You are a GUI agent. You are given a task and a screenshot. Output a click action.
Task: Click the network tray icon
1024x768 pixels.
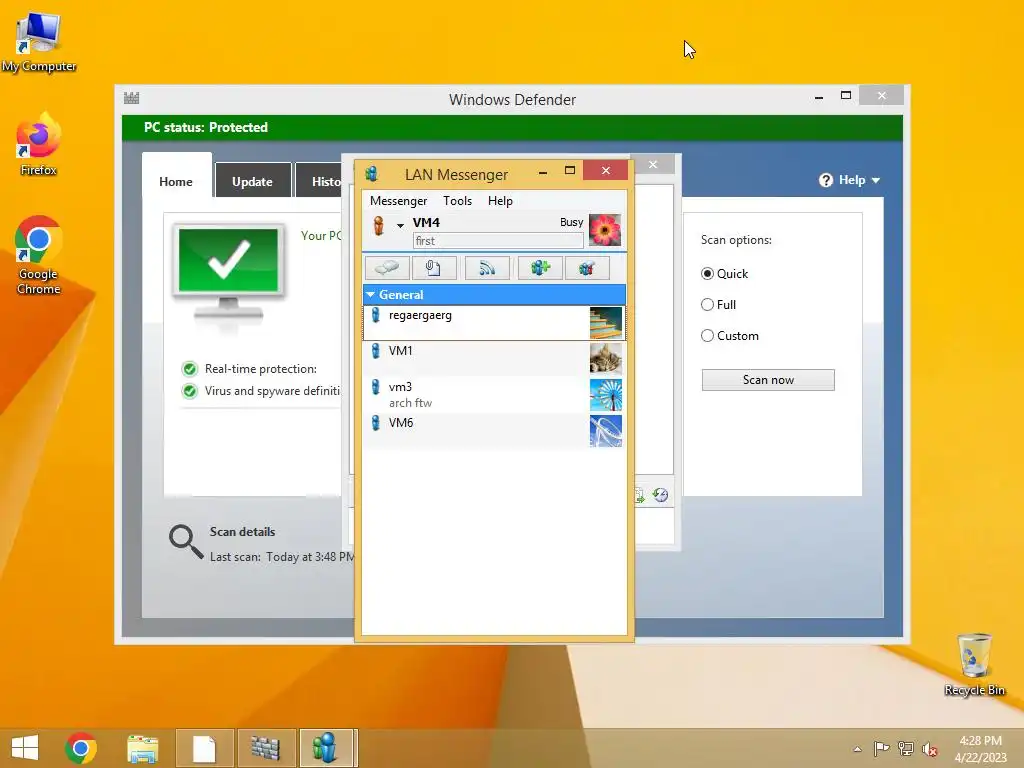906,748
